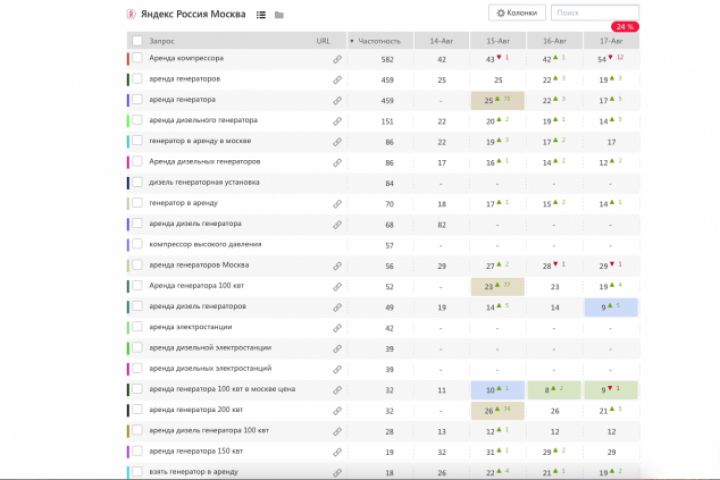
Task: Open URL link icon for Аренда компрессора
Action: (337, 60)
